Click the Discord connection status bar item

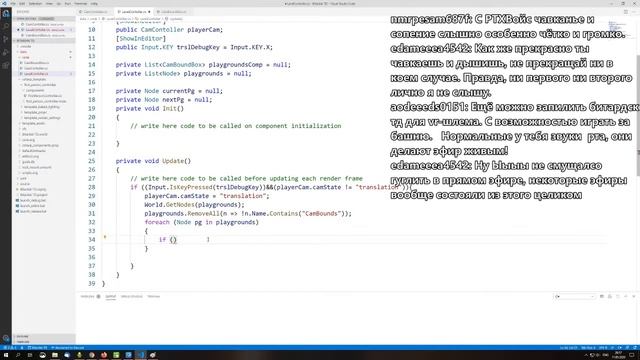click(68, 348)
